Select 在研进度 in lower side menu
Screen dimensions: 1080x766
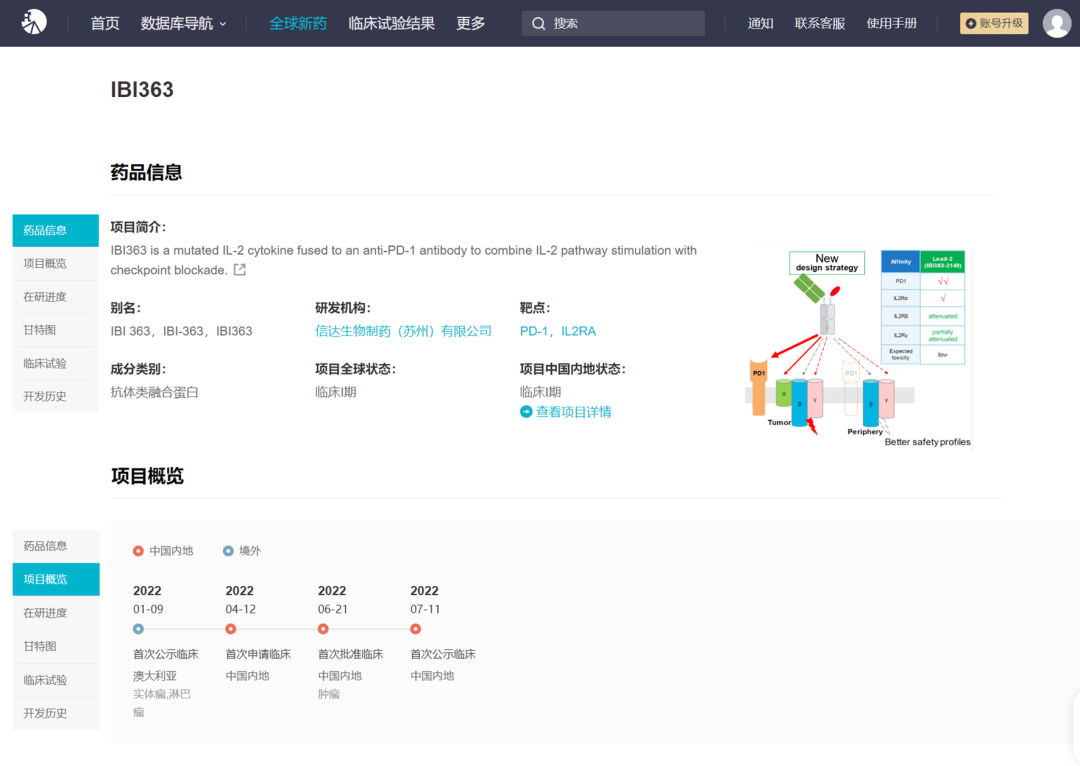[56, 613]
